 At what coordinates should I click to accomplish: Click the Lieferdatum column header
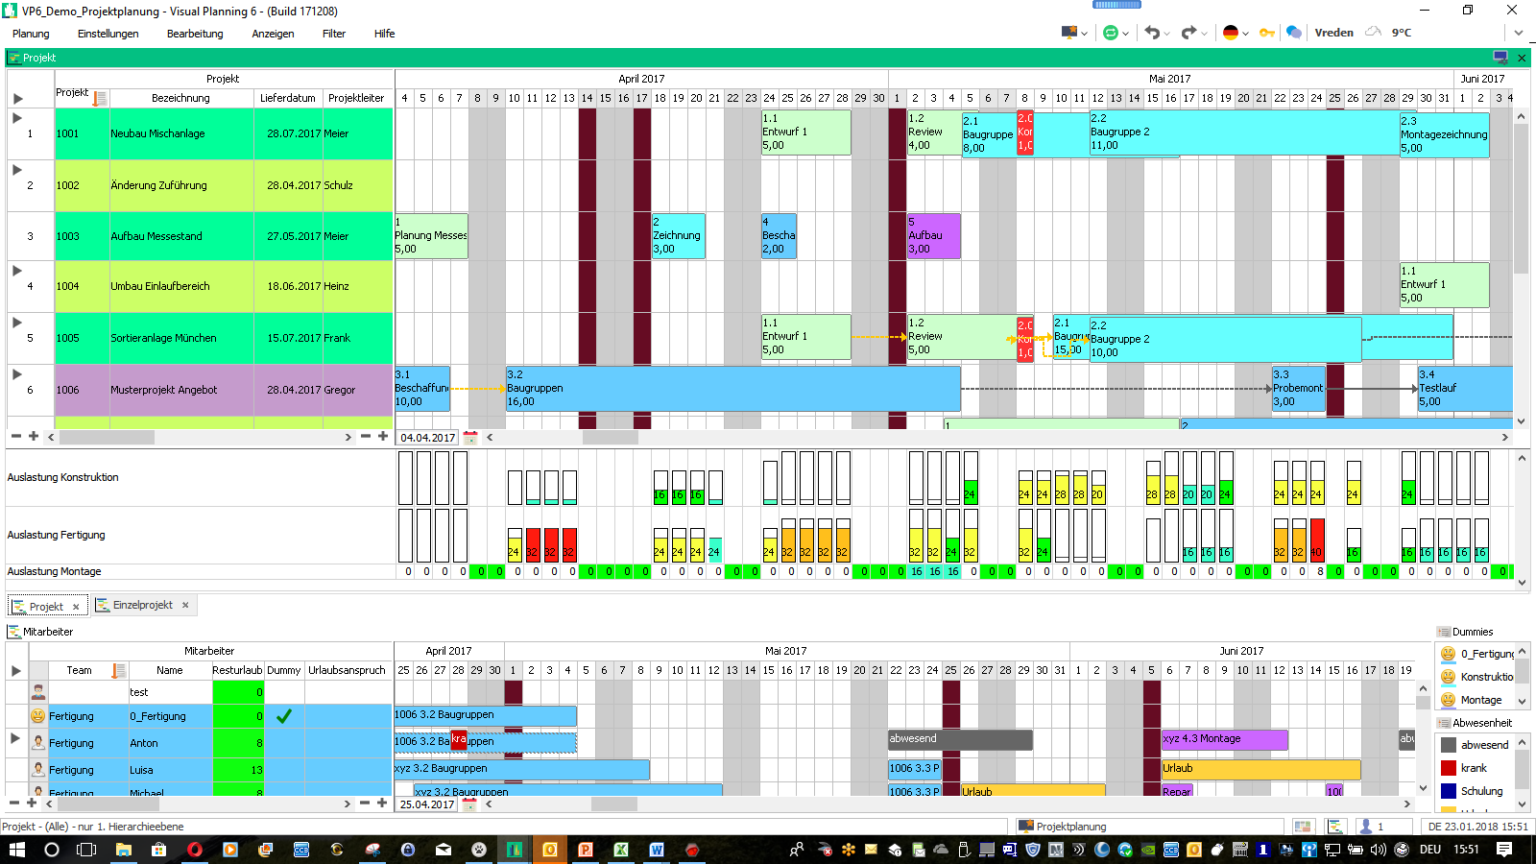coord(287,98)
